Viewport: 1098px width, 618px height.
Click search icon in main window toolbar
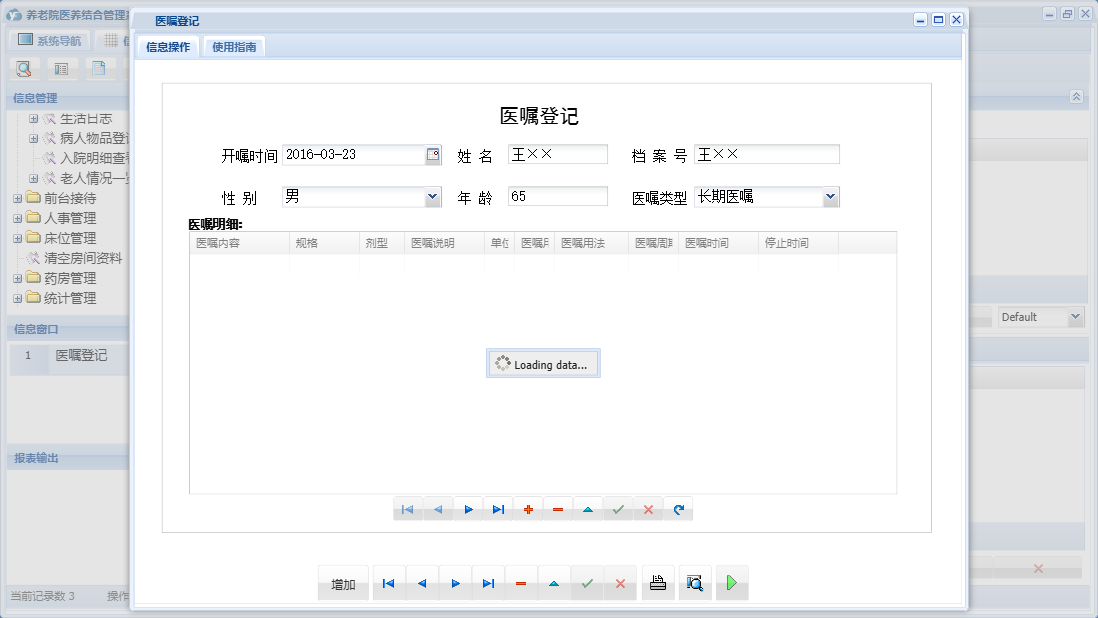point(24,69)
